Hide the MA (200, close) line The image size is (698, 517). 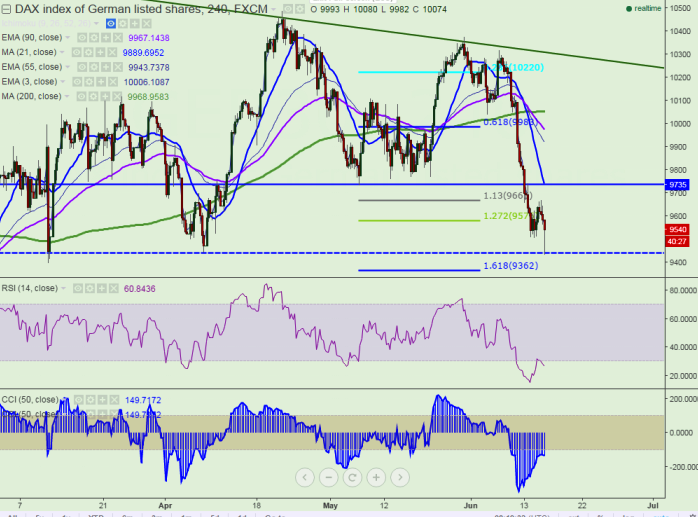(x=81, y=97)
